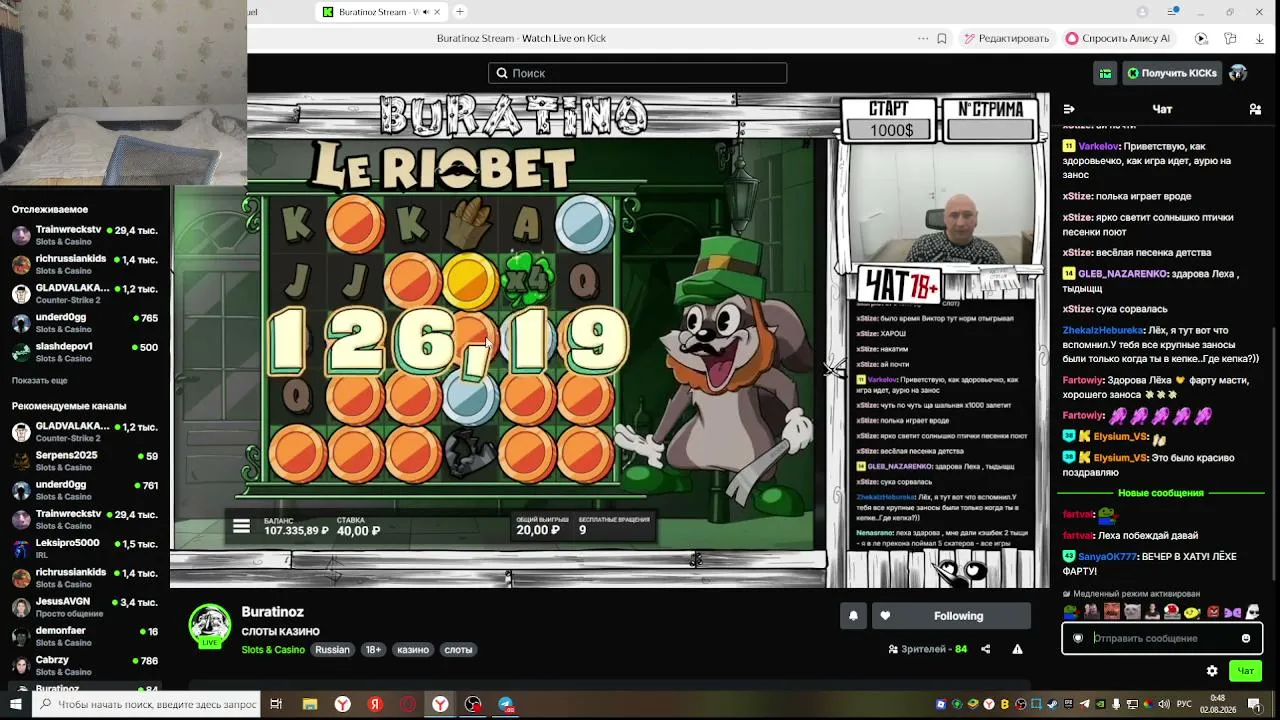Screen dimensions: 1280x720
Task: Toggle the Following button
Action: (951, 616)
